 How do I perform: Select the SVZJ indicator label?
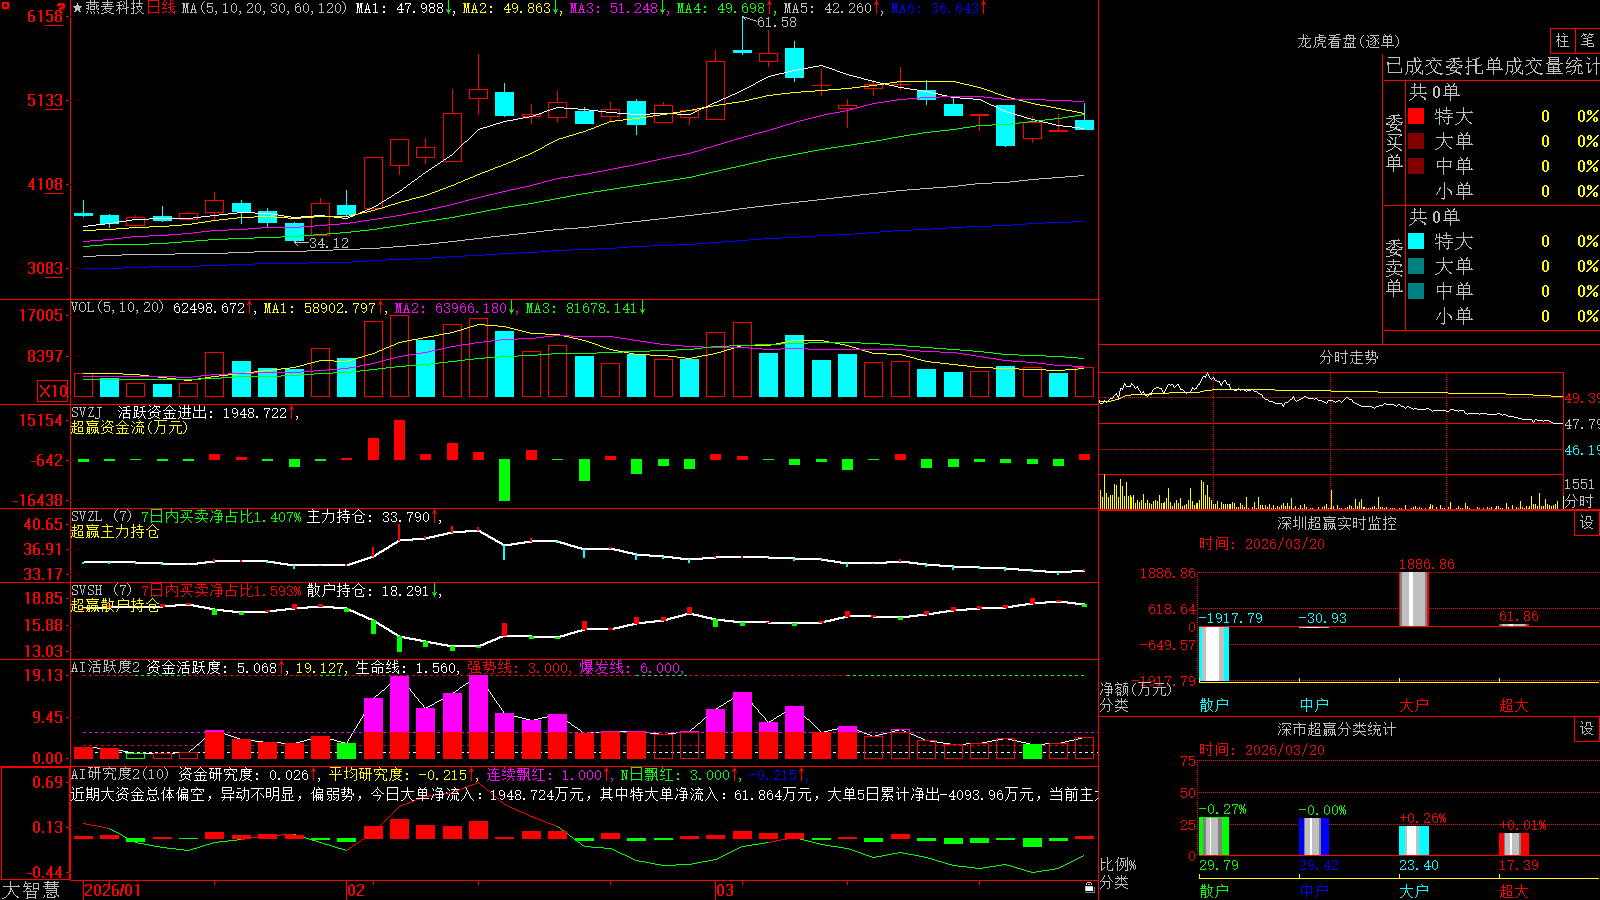click(x=87, y=412)
